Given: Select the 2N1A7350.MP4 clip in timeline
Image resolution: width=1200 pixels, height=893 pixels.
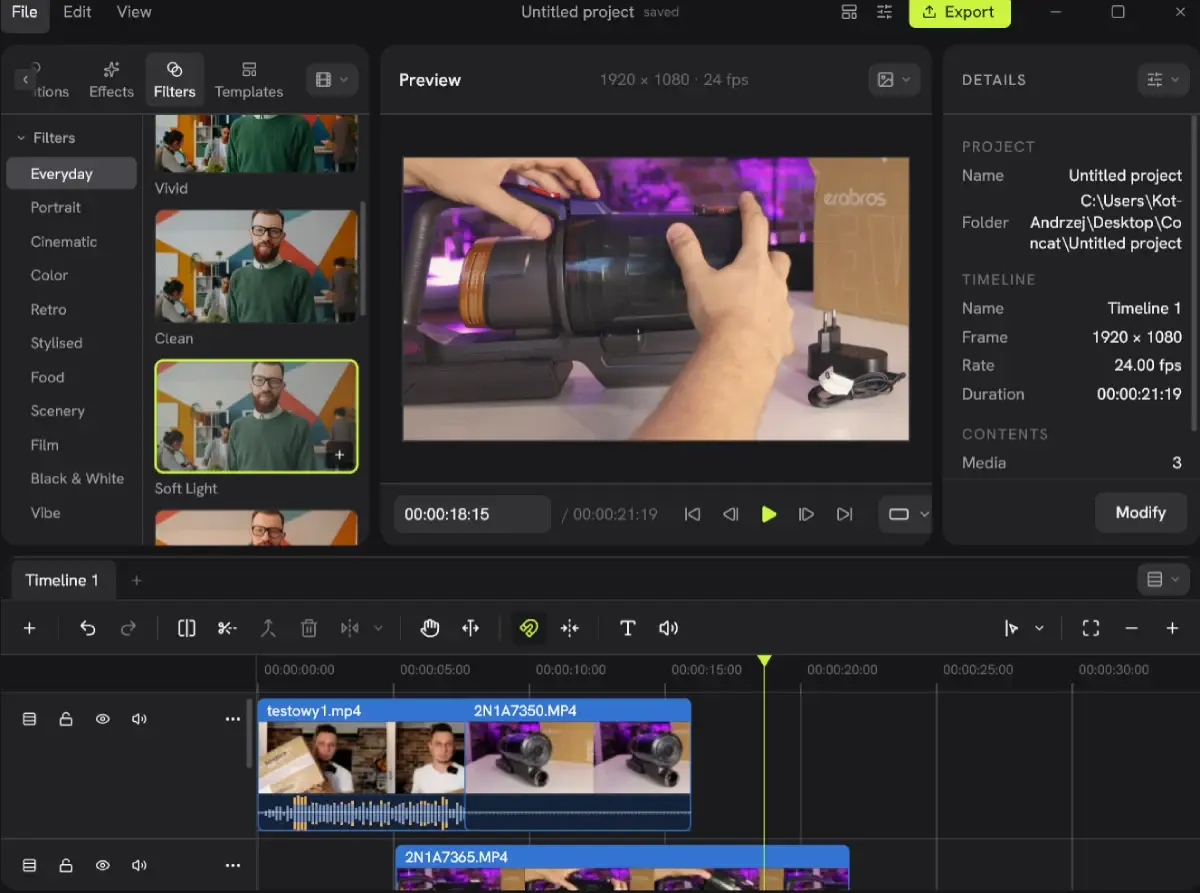Looking at the screenshot, I should [x=578, y=764].
